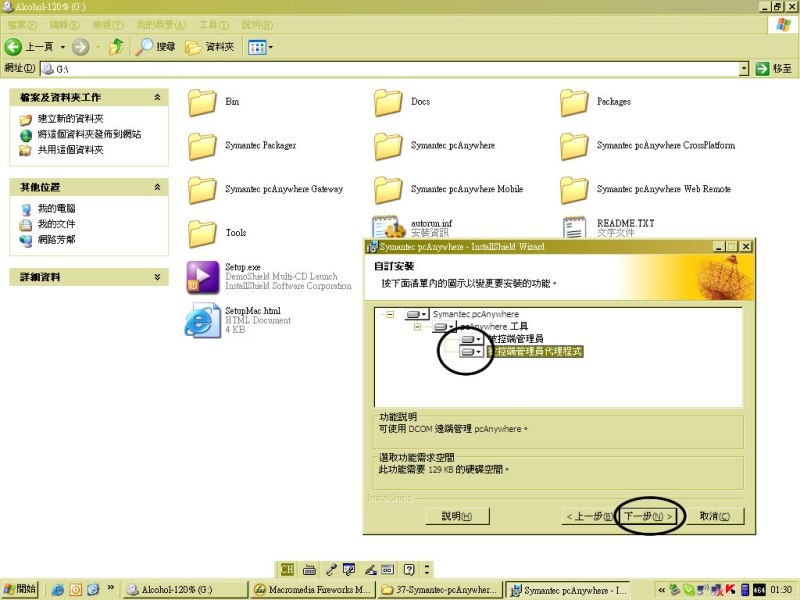
Task: Open 我的電腦 from Other Places
Action: coord(57,208)
